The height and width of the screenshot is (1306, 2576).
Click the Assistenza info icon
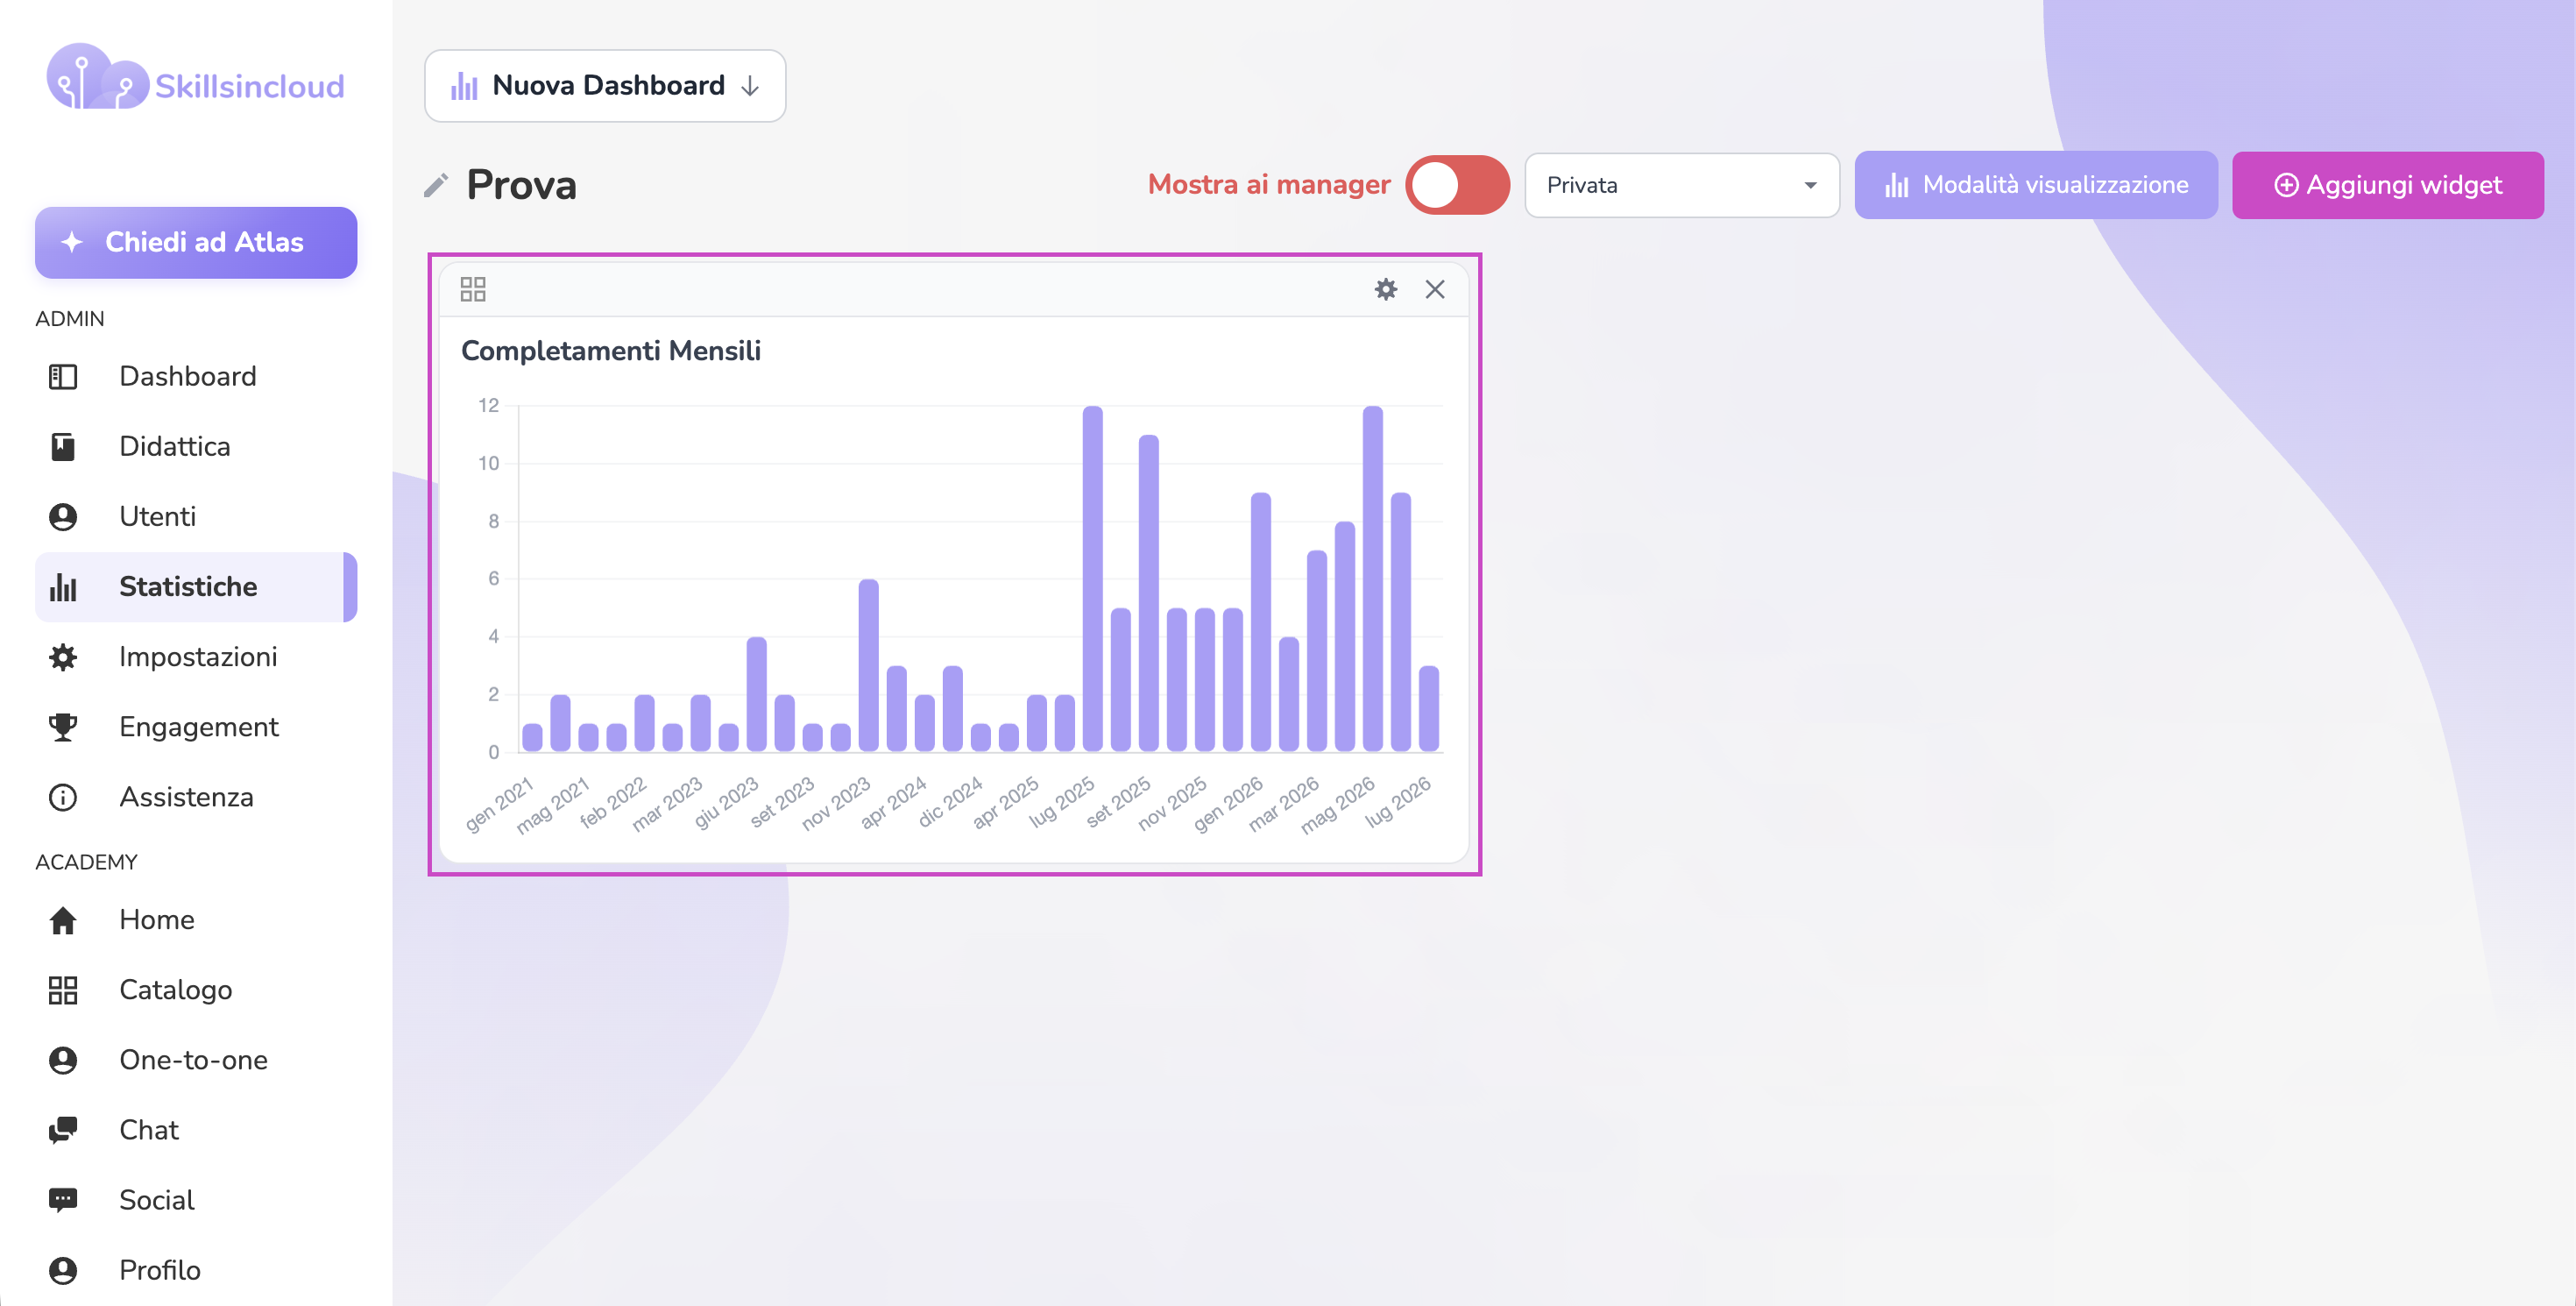[63, 797]
